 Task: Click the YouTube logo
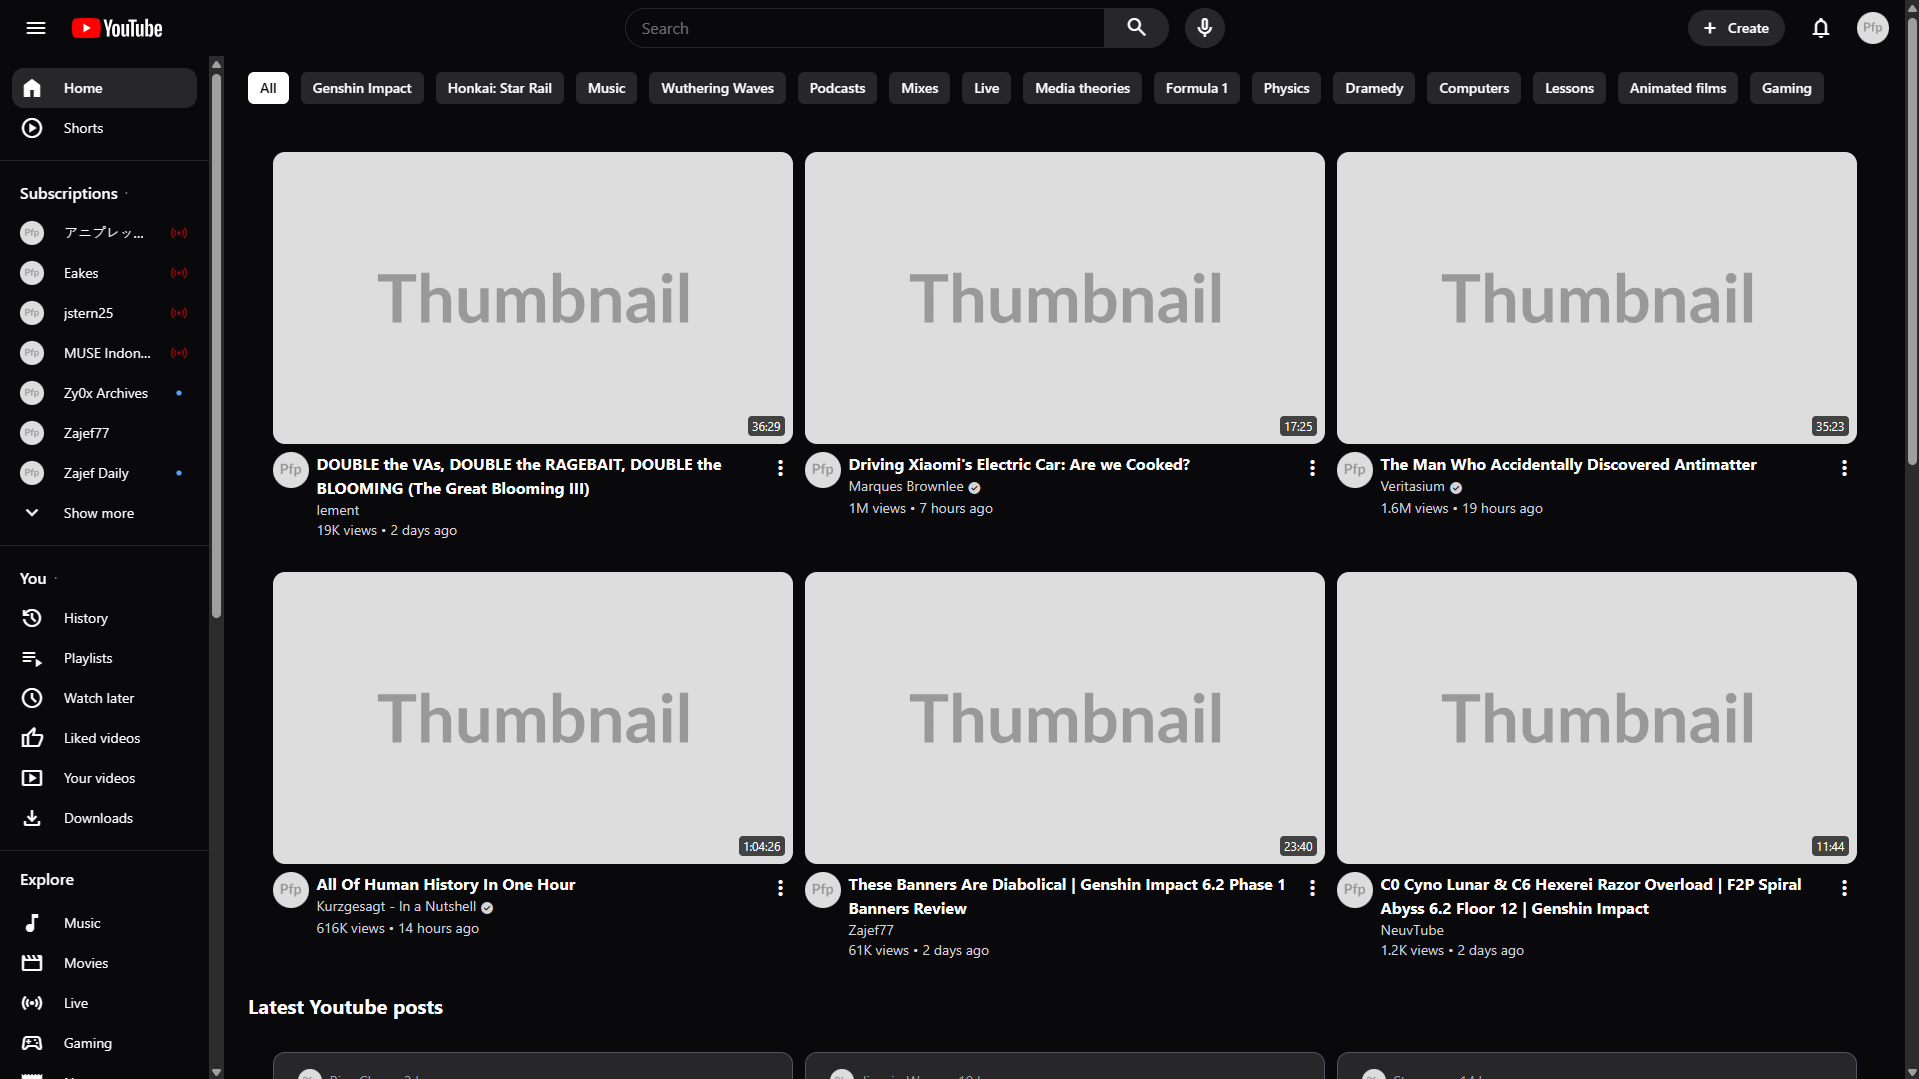[117, 28]
